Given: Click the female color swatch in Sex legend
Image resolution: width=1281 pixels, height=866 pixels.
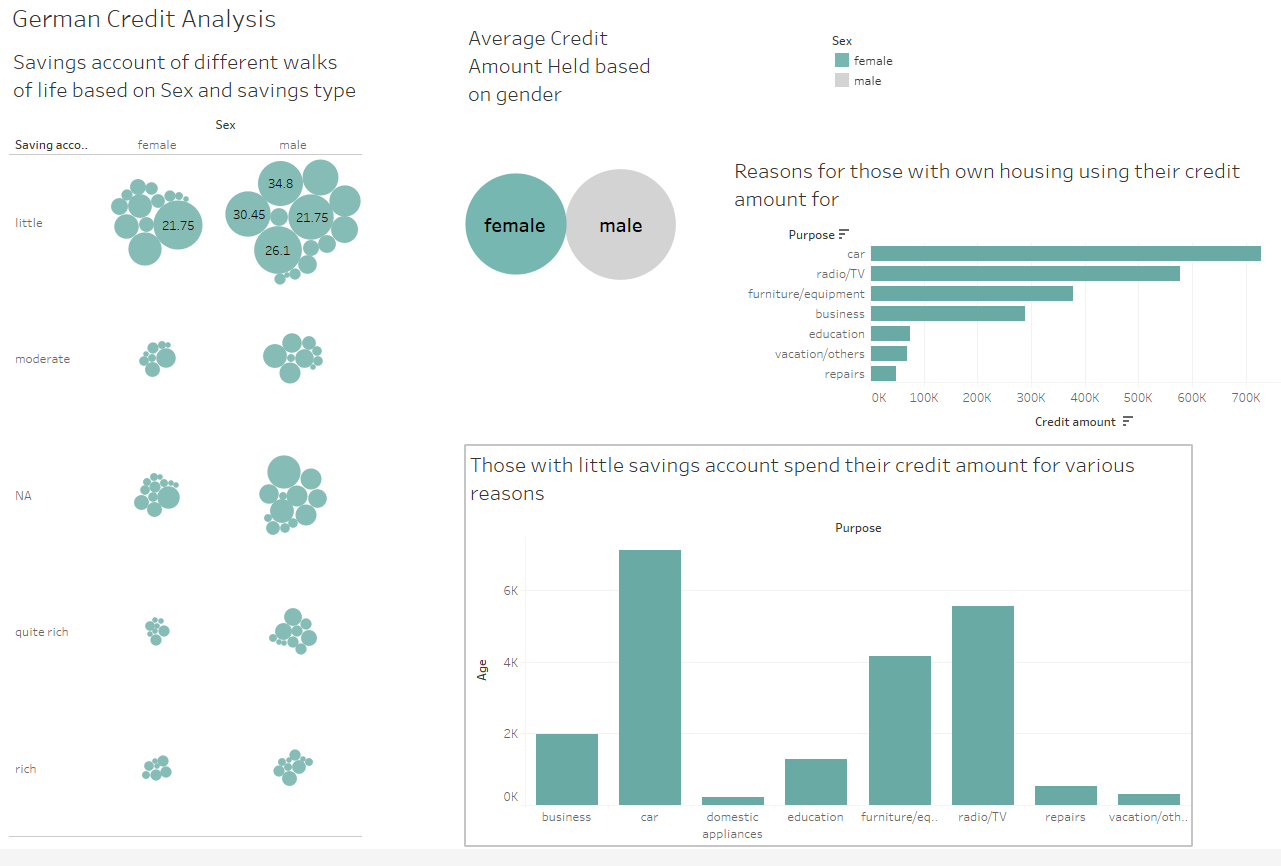Looking at the screenshot, I should [842, 60].
